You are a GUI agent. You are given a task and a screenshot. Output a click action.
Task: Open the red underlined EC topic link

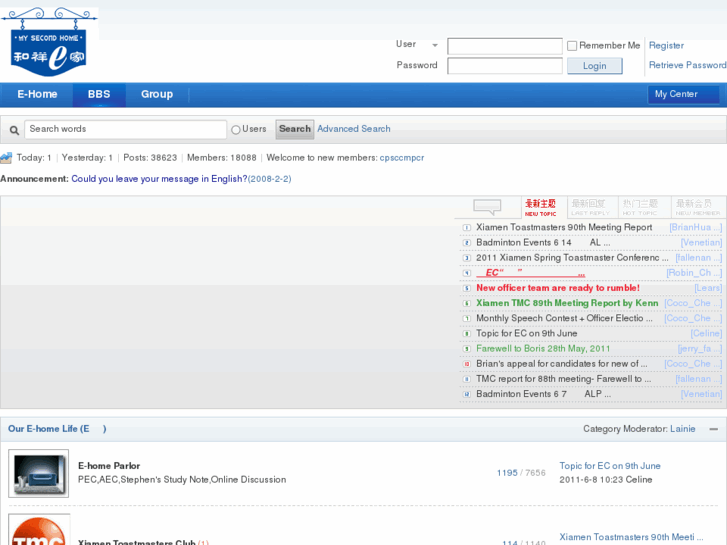(530, 273)
